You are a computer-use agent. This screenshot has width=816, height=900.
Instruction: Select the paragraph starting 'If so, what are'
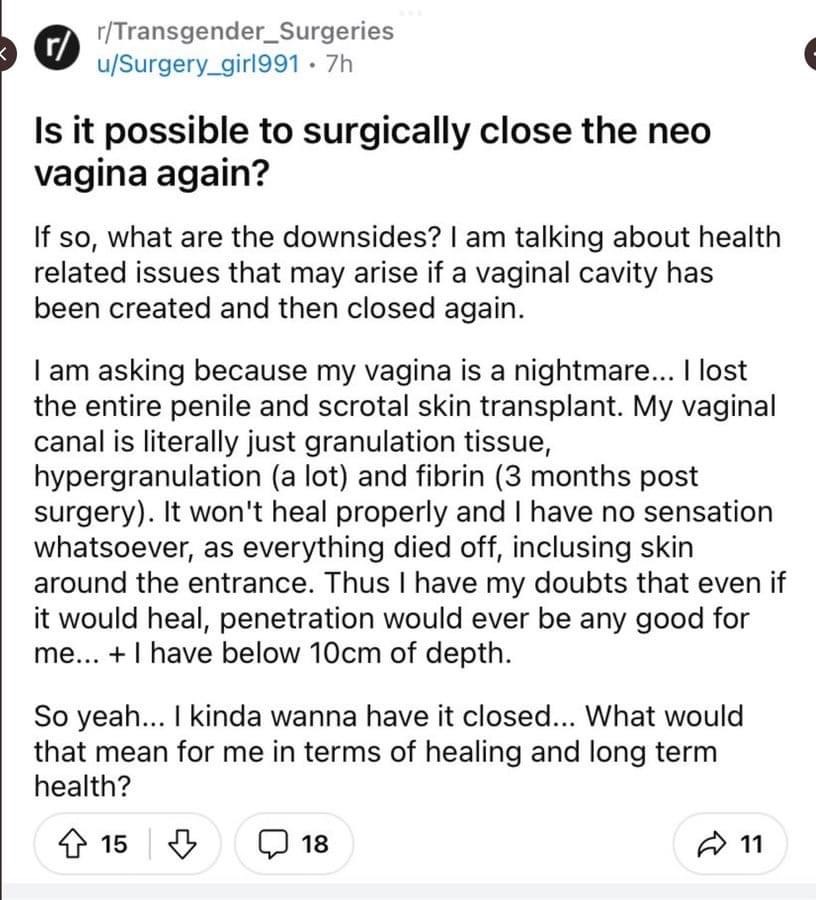point(407,273)
